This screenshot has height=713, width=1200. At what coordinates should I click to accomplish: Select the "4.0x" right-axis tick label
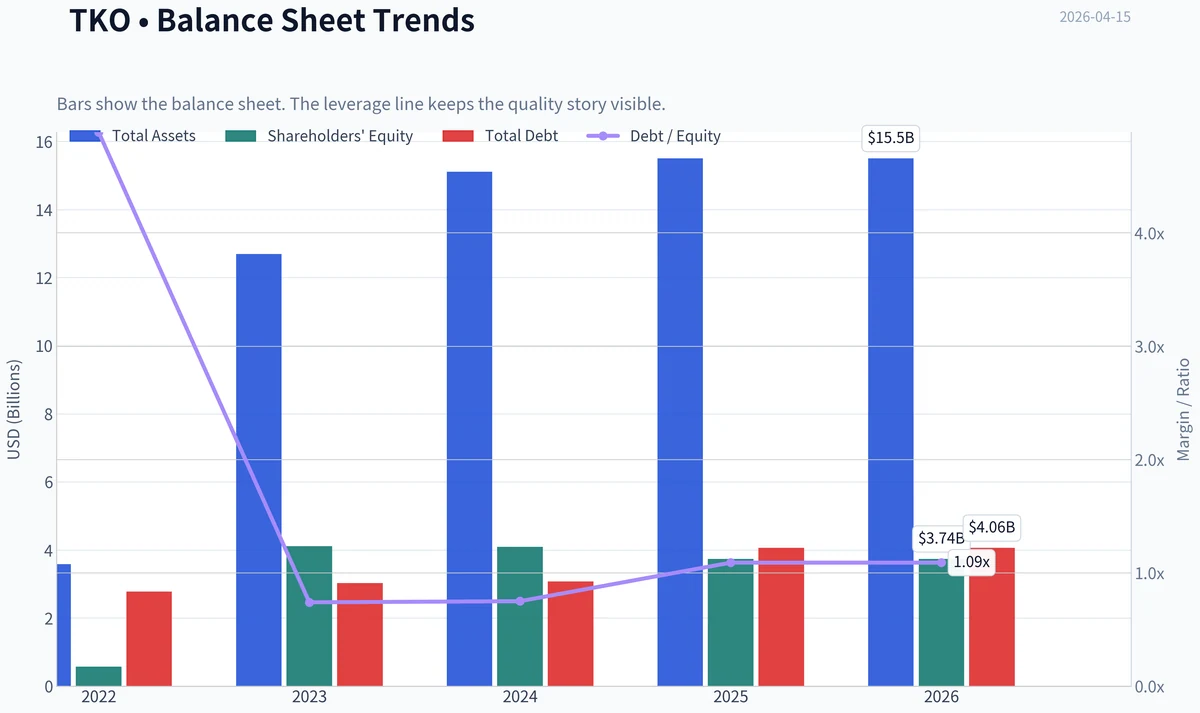(1151, 233)
